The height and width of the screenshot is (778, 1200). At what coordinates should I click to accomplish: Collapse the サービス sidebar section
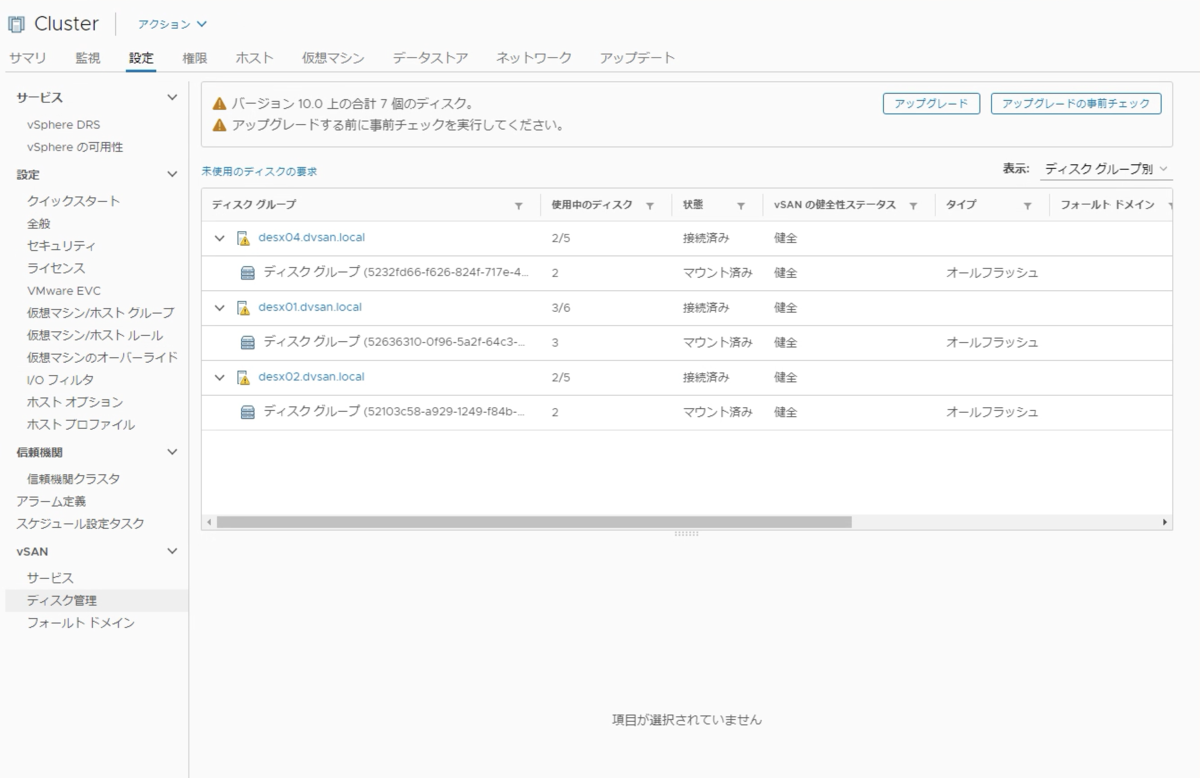(x=172, y=97)
